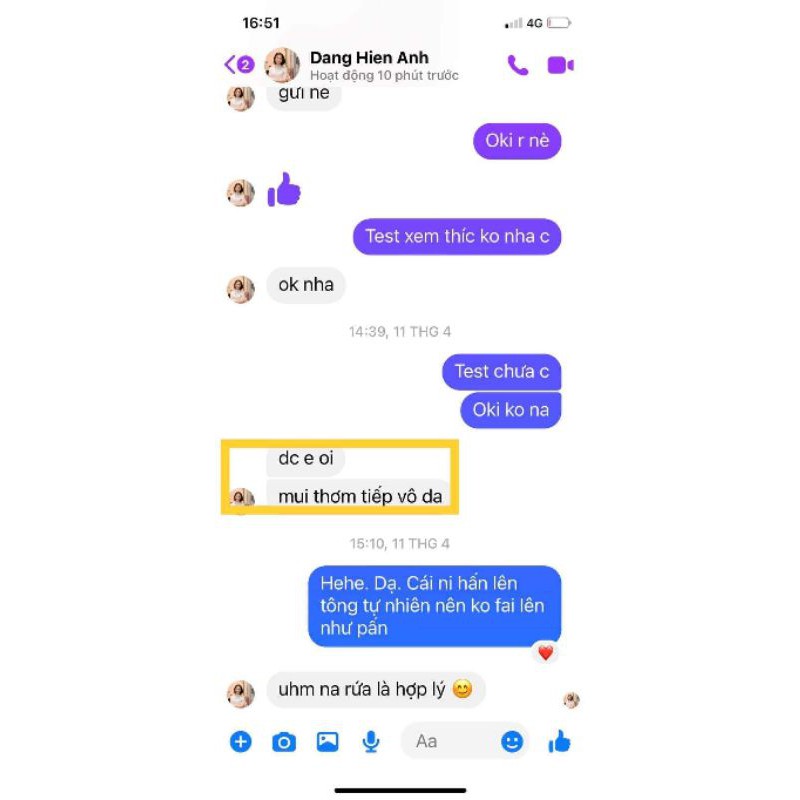Tap the back arrow with unread badge
Viewport: 800px width, 800px height.
(x=239, y=65)
